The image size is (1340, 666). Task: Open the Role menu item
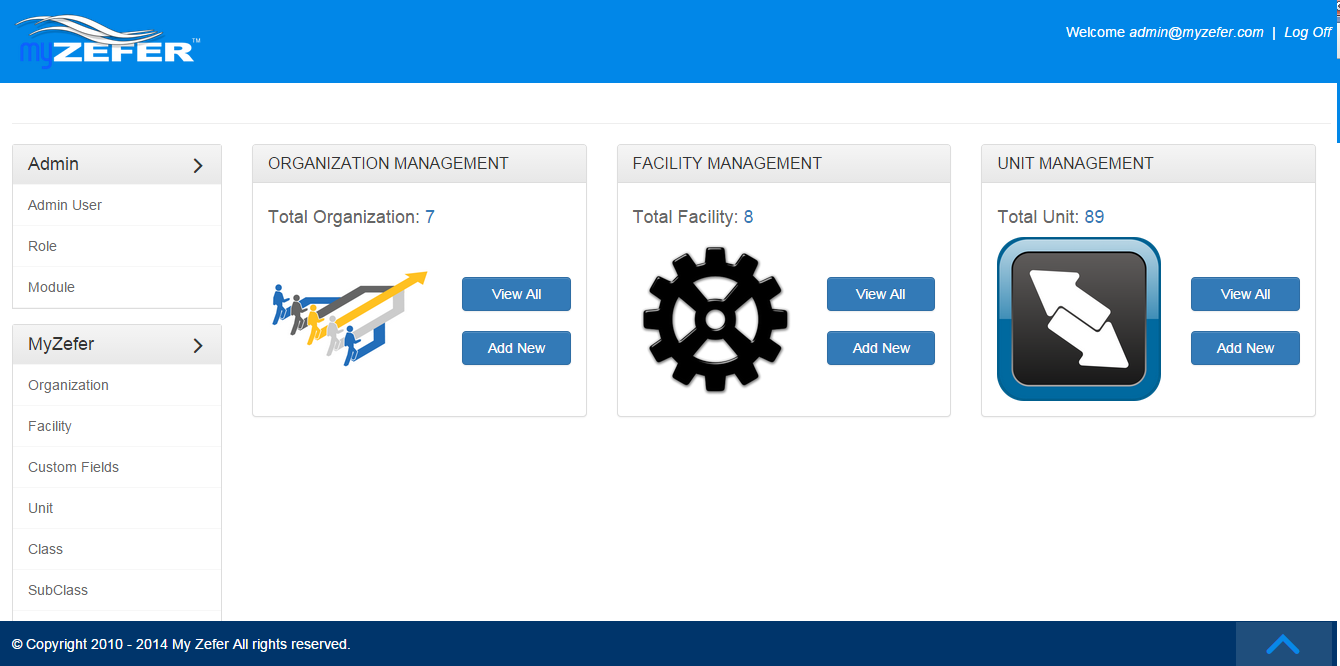pyautogui.click(x=42, y=246)
